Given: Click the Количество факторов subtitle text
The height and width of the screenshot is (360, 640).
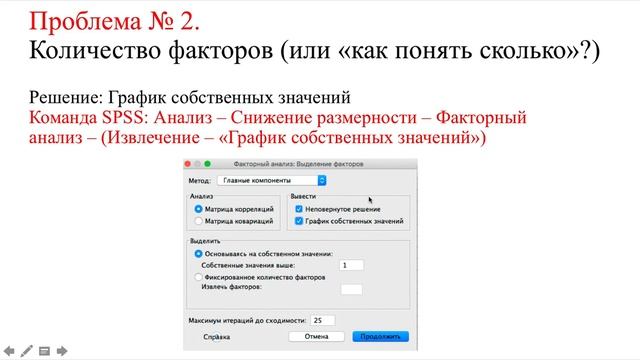Looking at the screenshot, I should tap(314, 51).
